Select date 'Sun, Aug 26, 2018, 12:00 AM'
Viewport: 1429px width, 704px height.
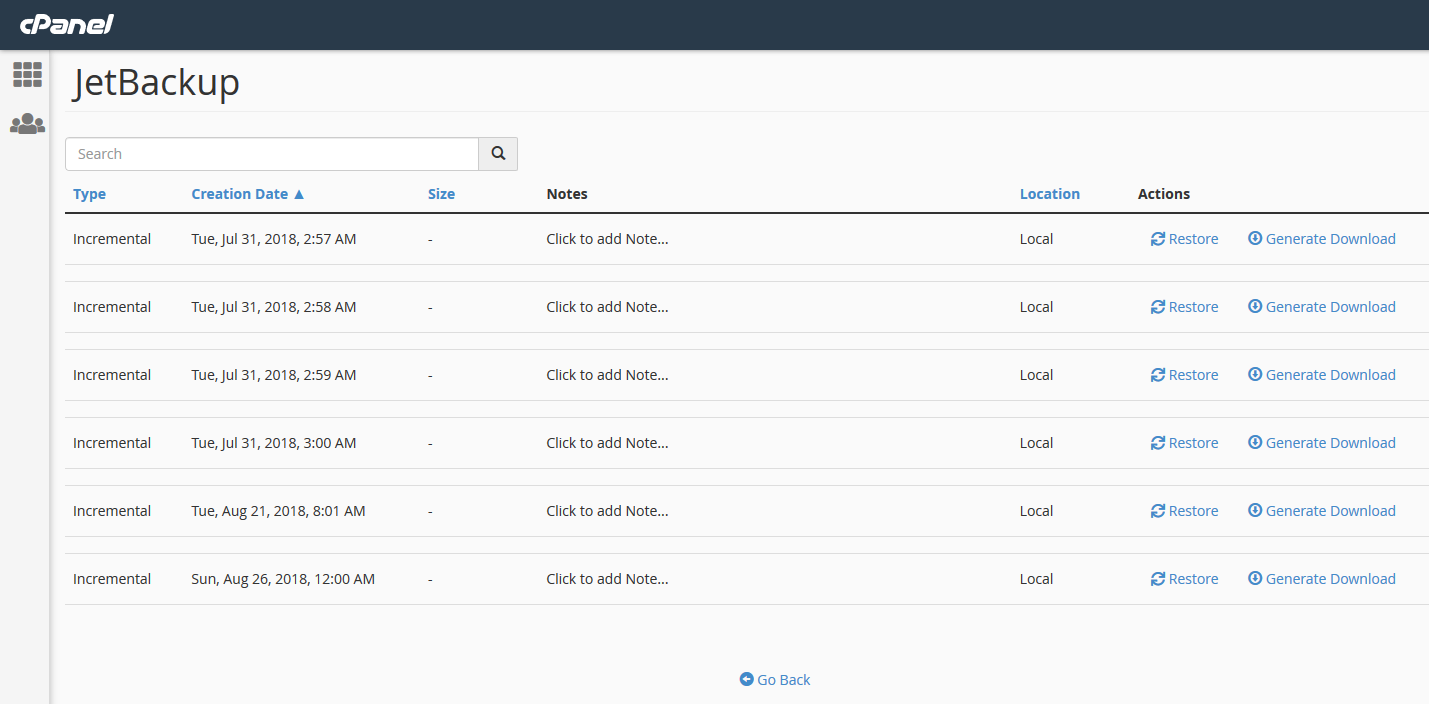pos(283,579)
